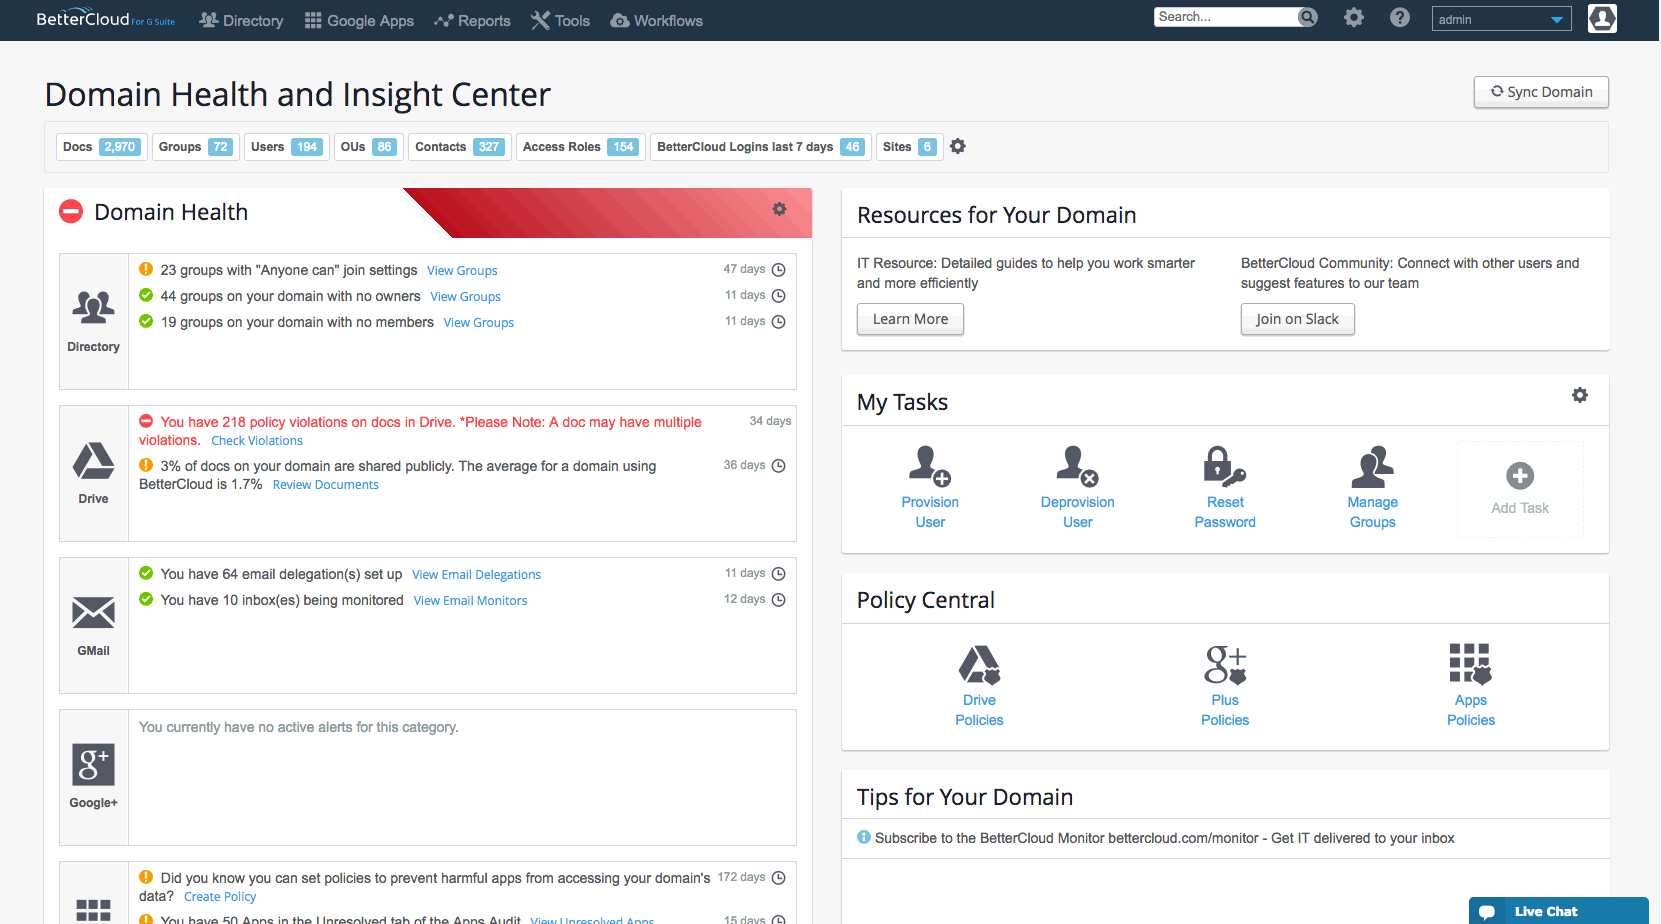Click the clock icon beside 12 days
The image size is (1661, 924).
(x=779, y=600)
